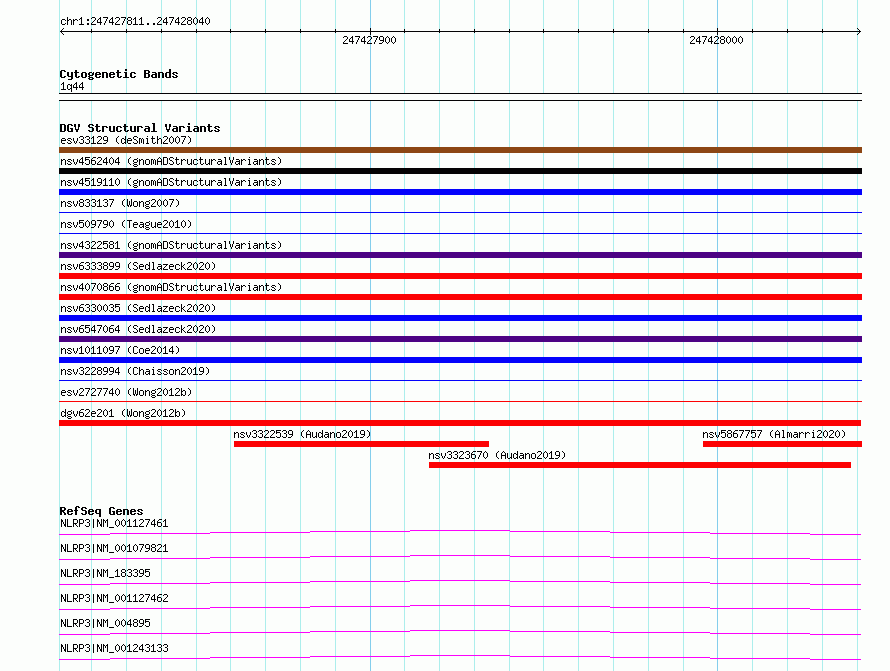Select the black nsv4562404 gnomAD variant bar
The image size is (890, 671).
click(460, 171)
